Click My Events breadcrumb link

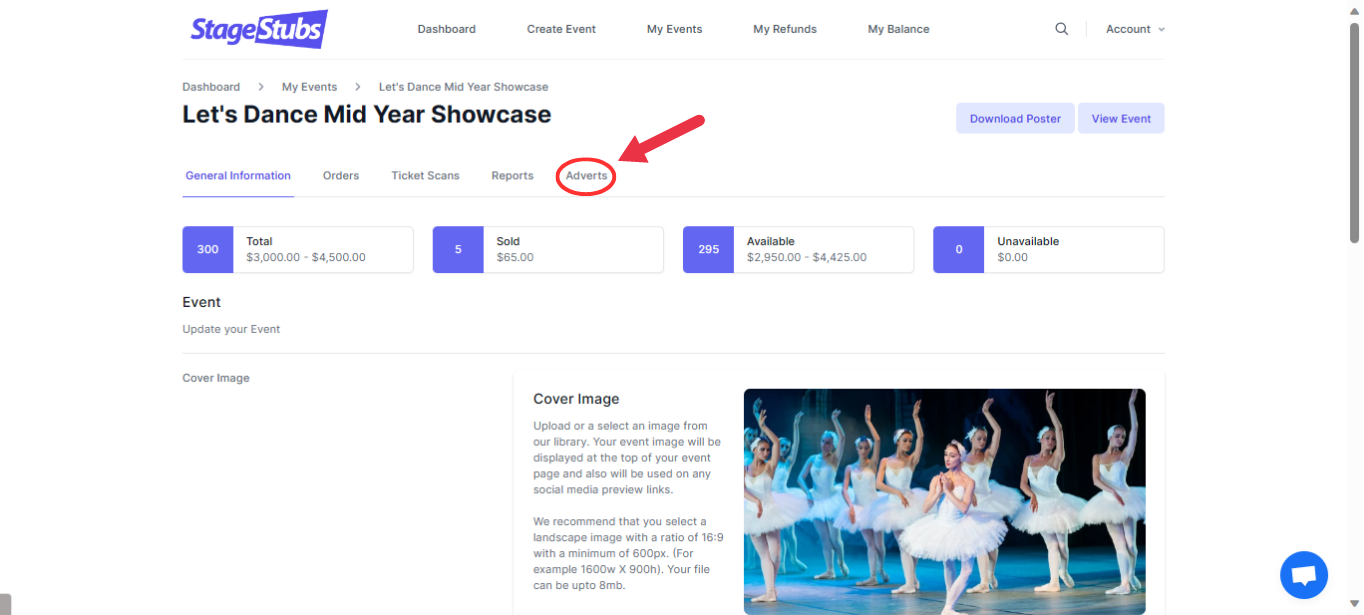click(309, 87)
